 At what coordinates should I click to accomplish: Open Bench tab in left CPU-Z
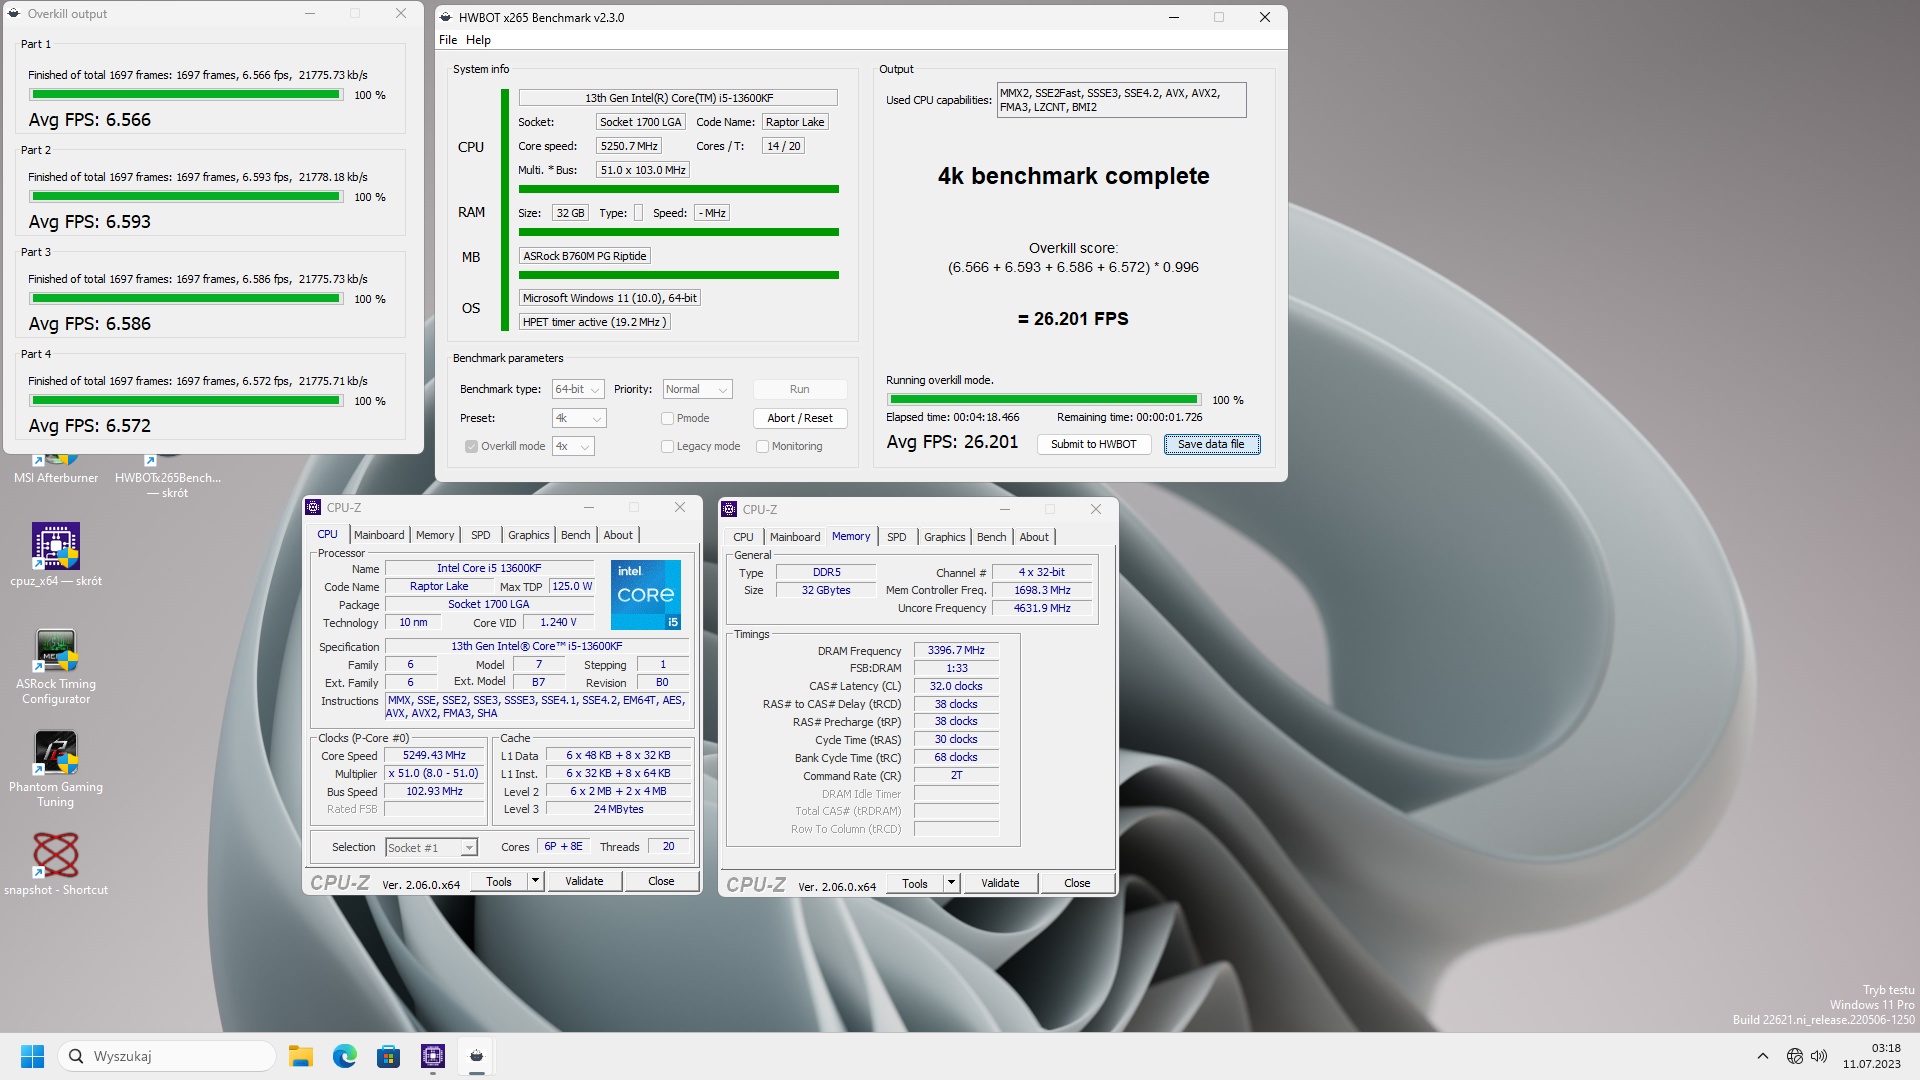(576, 535)
